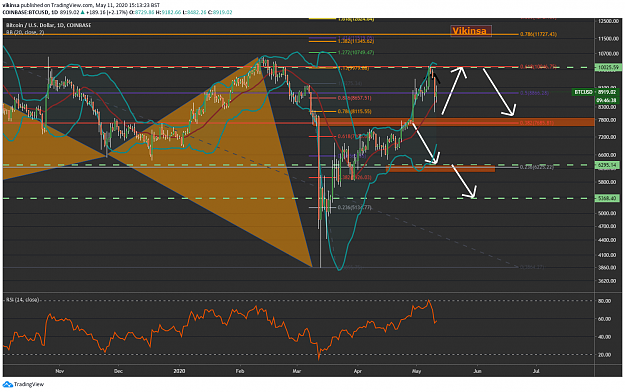The image size is (625, 392).
Task: Click the BB (20, close, 2) indicator label
Action: point(25,32)
